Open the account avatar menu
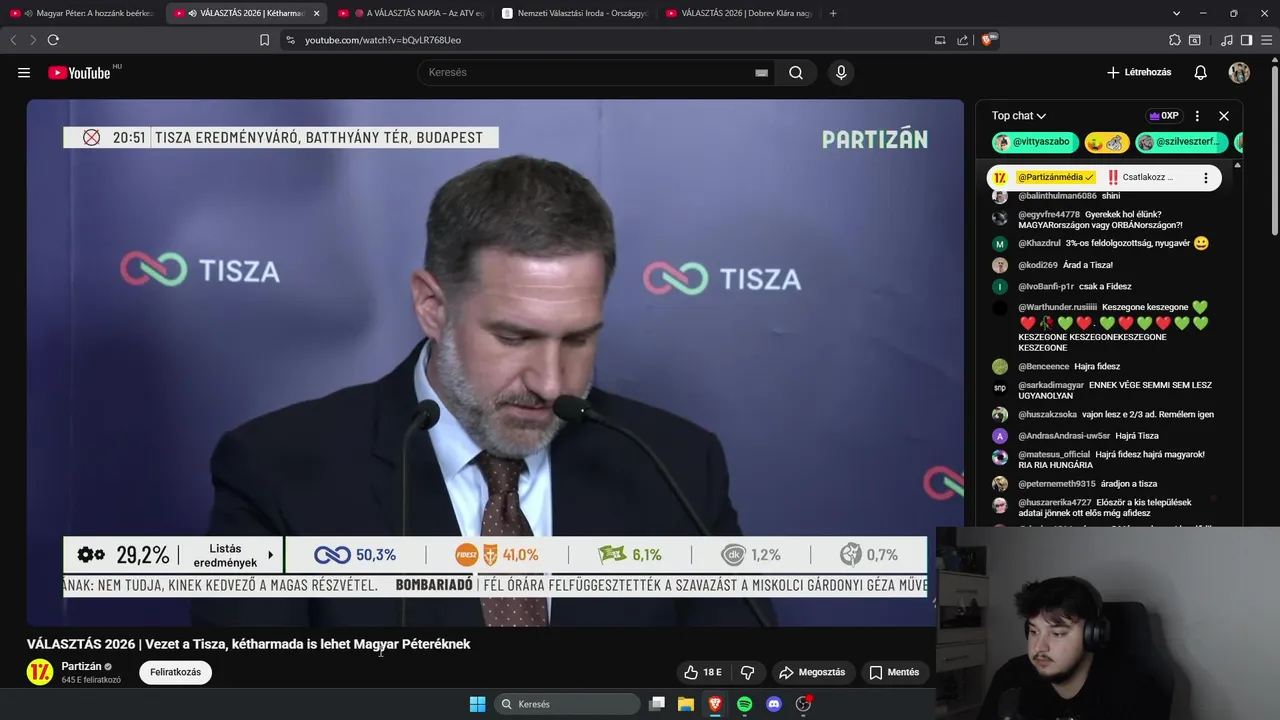This screenshot has height=720, width=1280. tap(1239, 72)
